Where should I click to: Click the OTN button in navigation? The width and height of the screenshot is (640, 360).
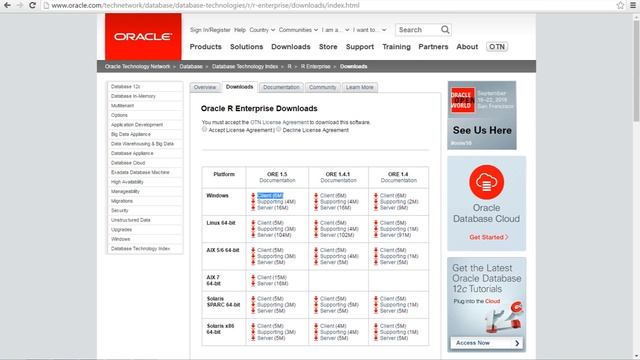point(497,47)
